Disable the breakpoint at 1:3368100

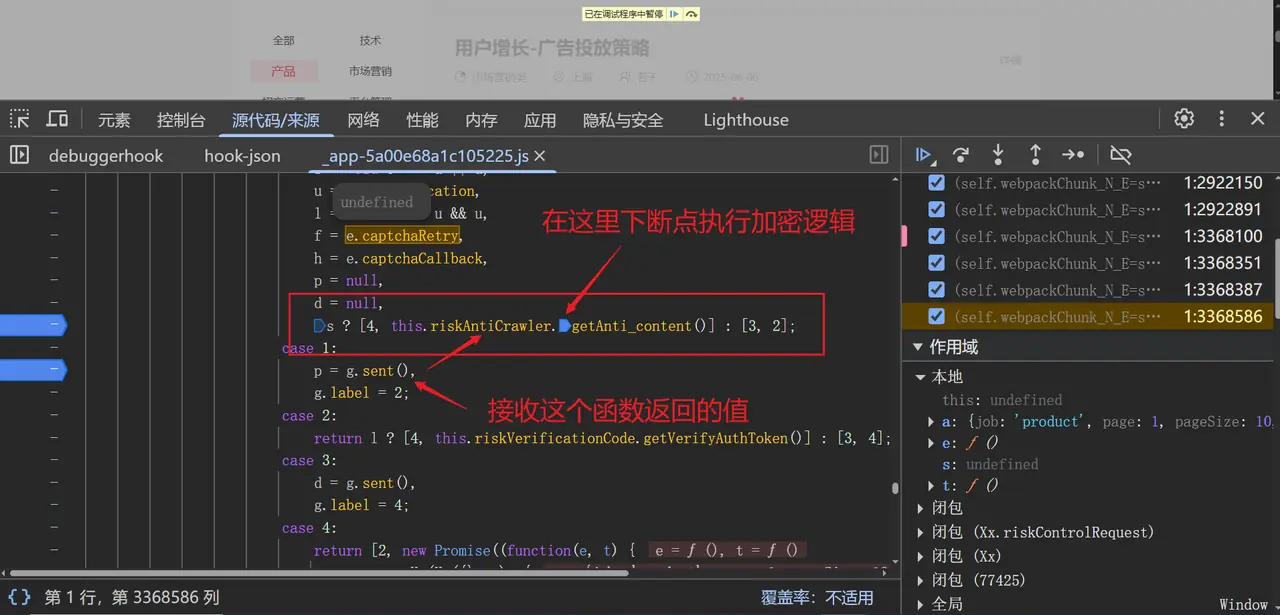pyautogui.click(x=936, y=237)
